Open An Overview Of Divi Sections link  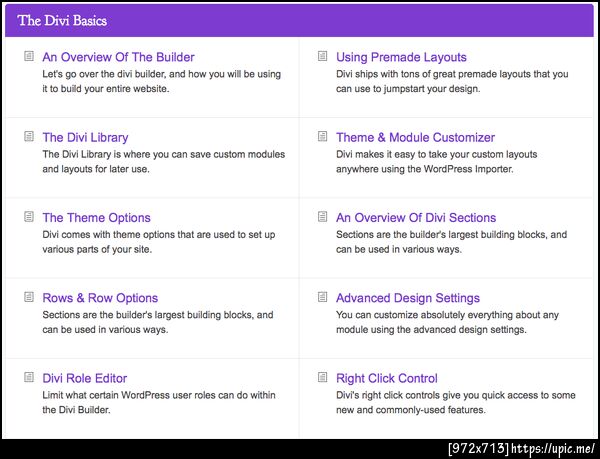416,218
